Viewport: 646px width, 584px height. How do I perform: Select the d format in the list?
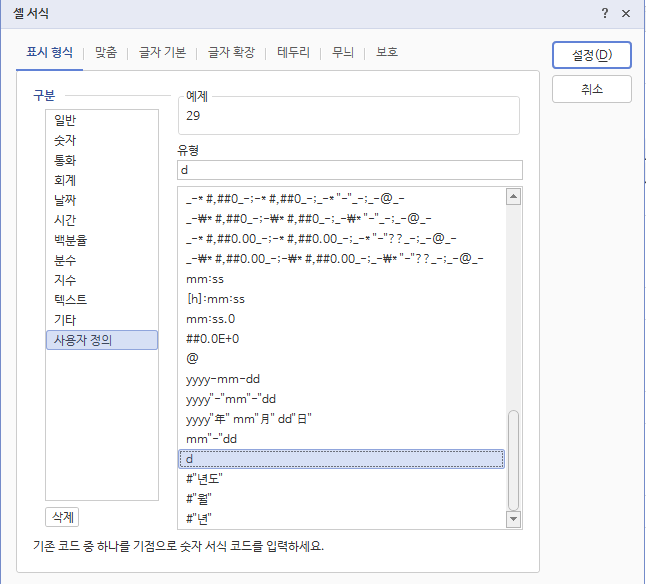tap(342, 459)
